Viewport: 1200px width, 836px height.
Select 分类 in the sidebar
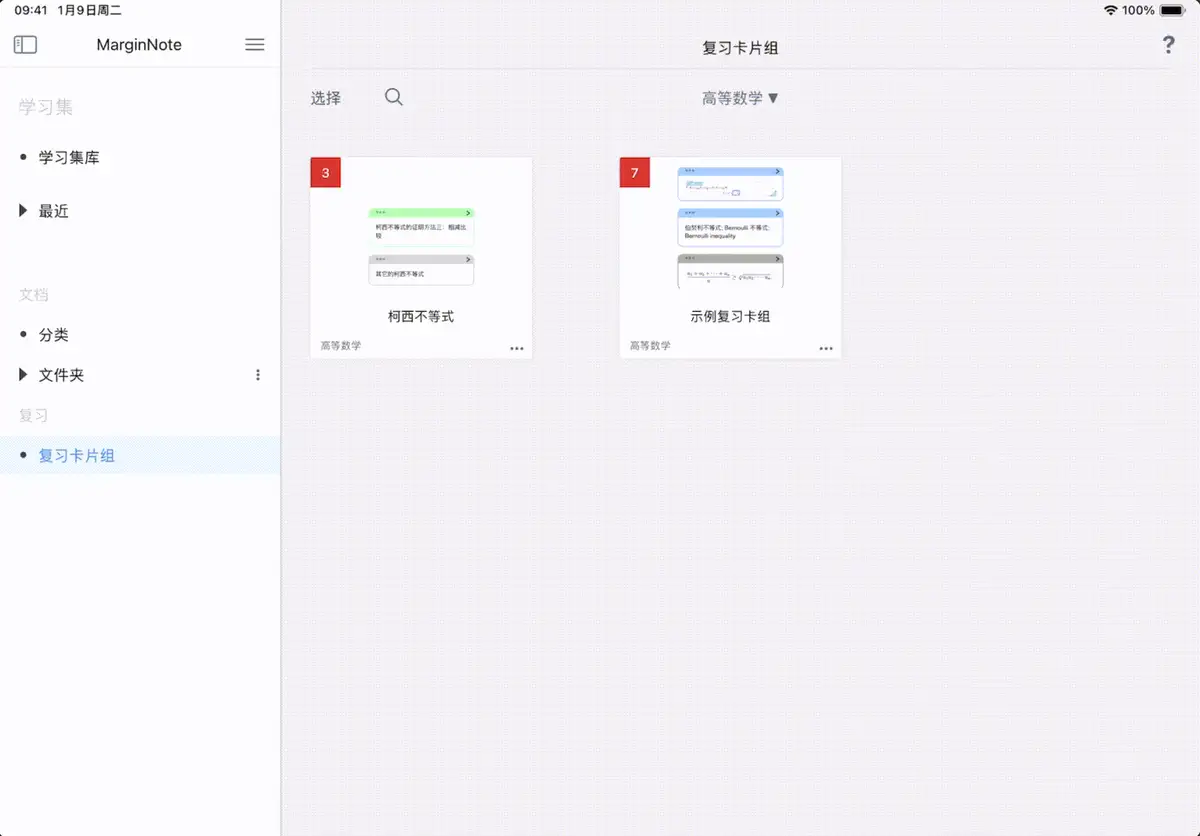pos(54,335)
